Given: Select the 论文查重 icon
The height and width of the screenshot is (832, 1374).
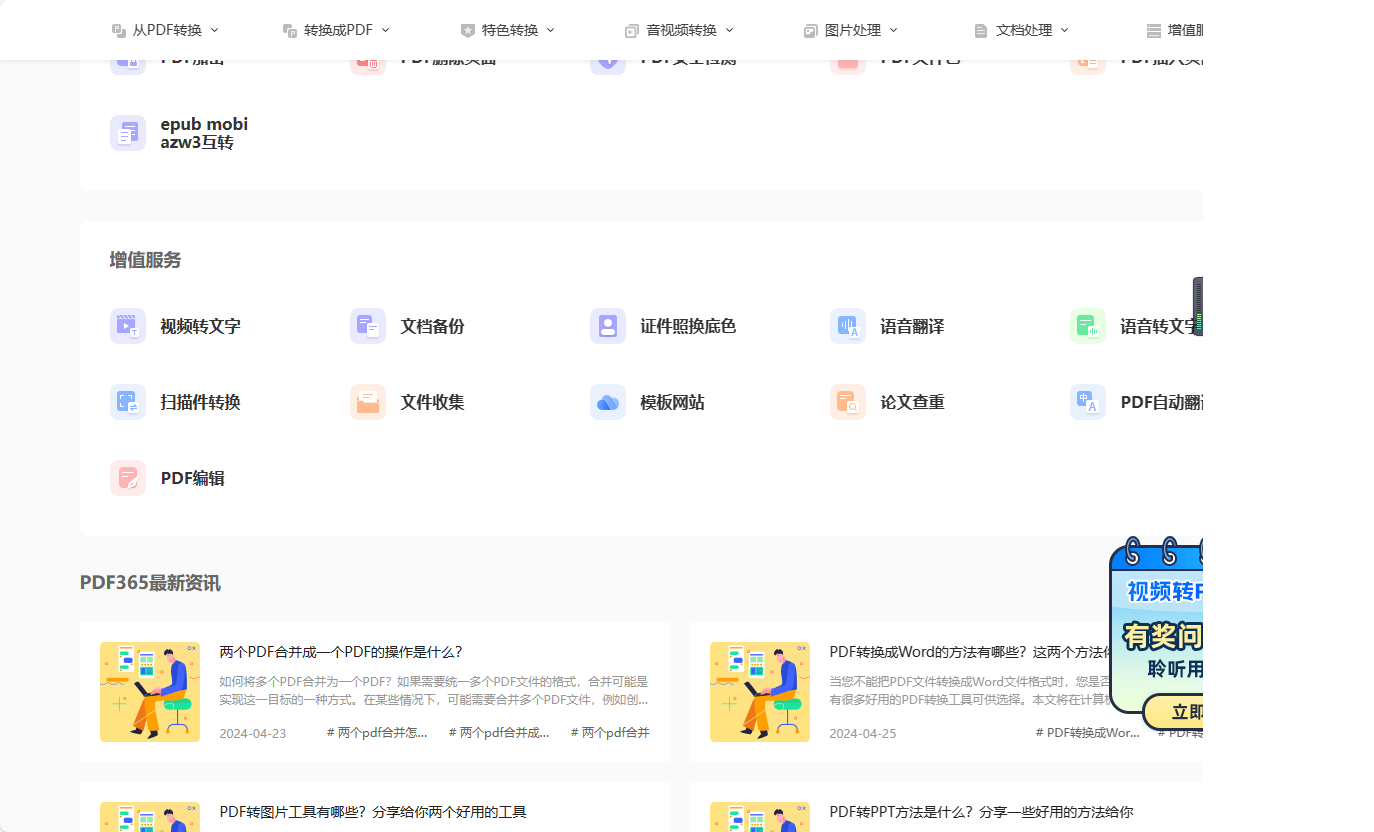Looking at the screenshot, I should (848, 402).
